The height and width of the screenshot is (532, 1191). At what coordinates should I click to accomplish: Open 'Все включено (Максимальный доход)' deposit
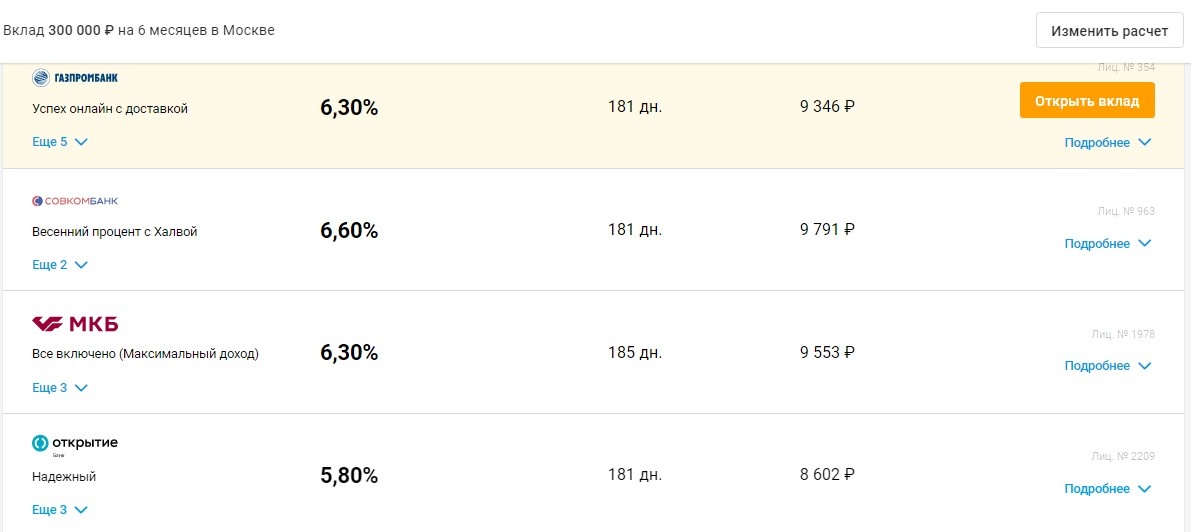point(145,354)
